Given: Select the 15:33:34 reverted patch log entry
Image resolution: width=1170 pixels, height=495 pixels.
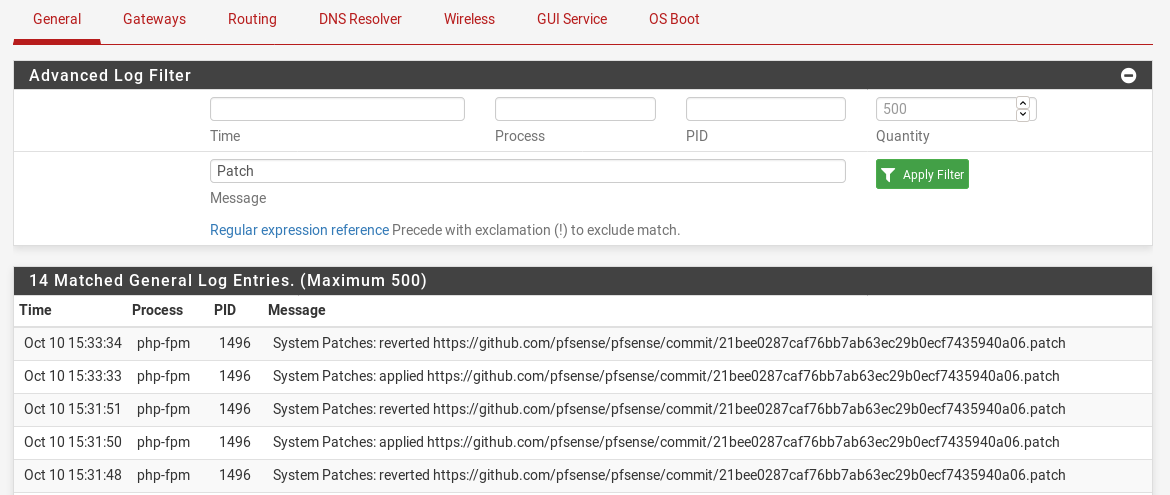Looking at the screenshot, I should click(669, 343).
